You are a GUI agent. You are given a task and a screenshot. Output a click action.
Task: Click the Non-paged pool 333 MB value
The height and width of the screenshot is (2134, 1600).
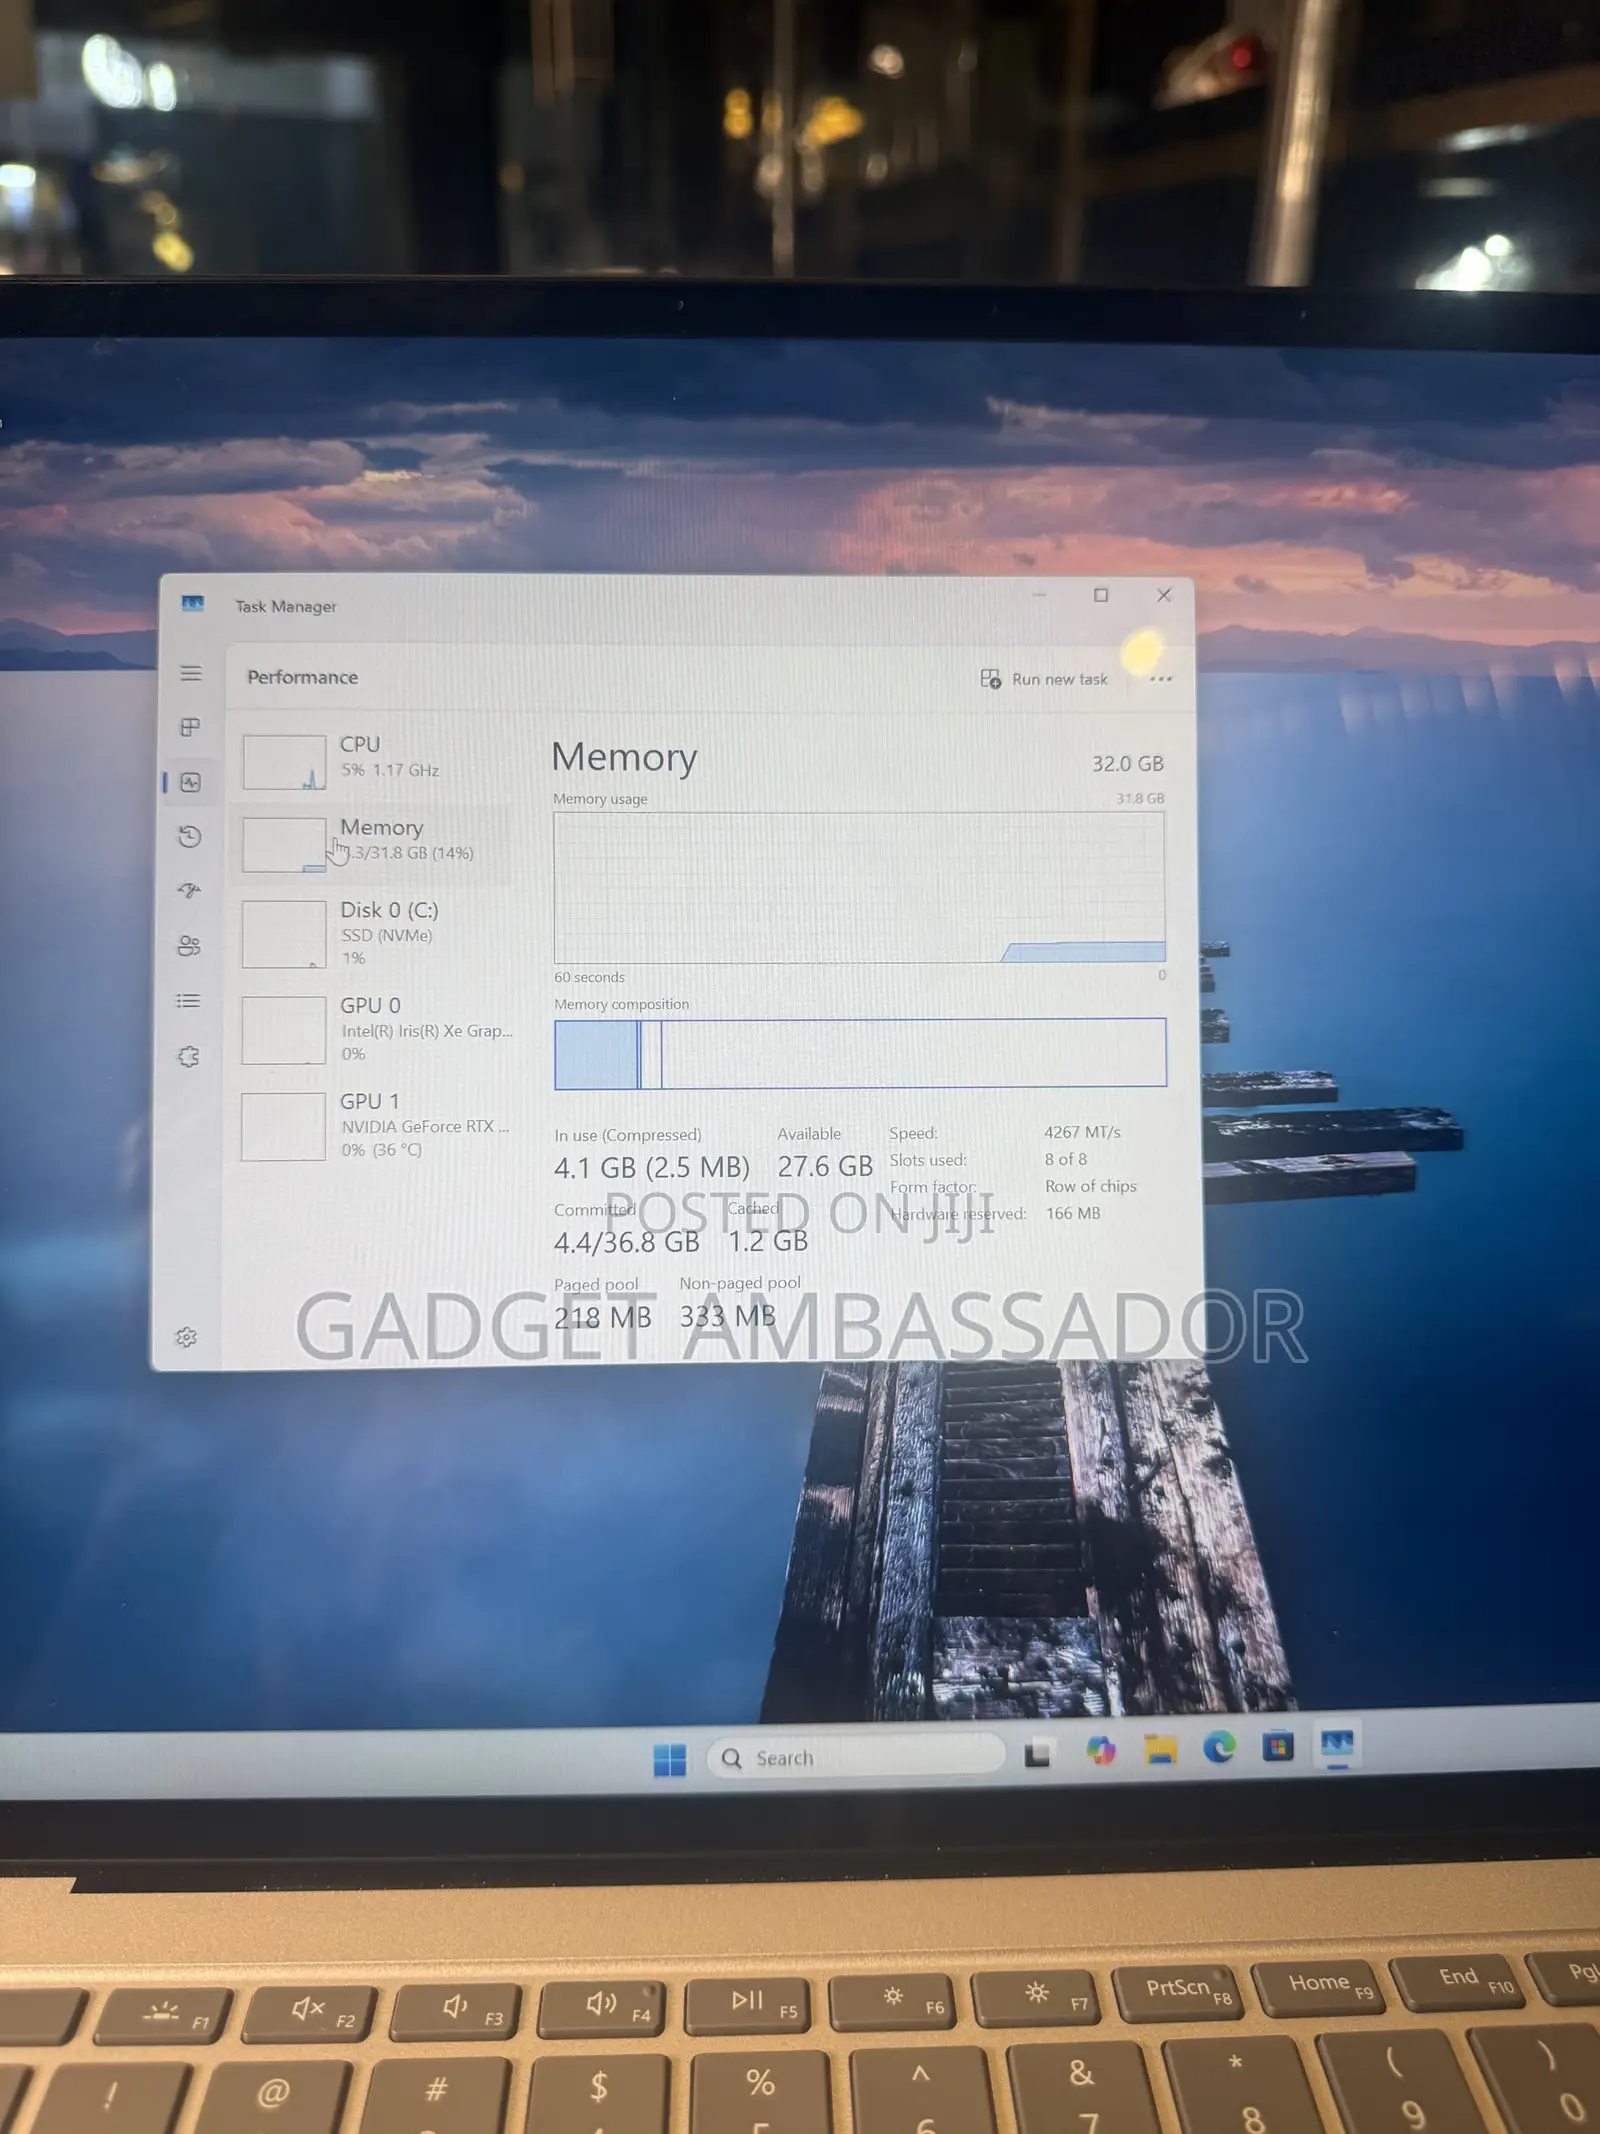click(728, 1316)
